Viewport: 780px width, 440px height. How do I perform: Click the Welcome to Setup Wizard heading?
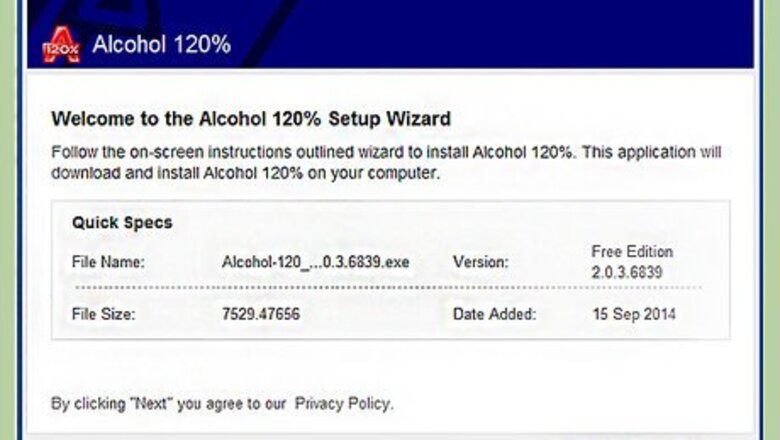251,119
